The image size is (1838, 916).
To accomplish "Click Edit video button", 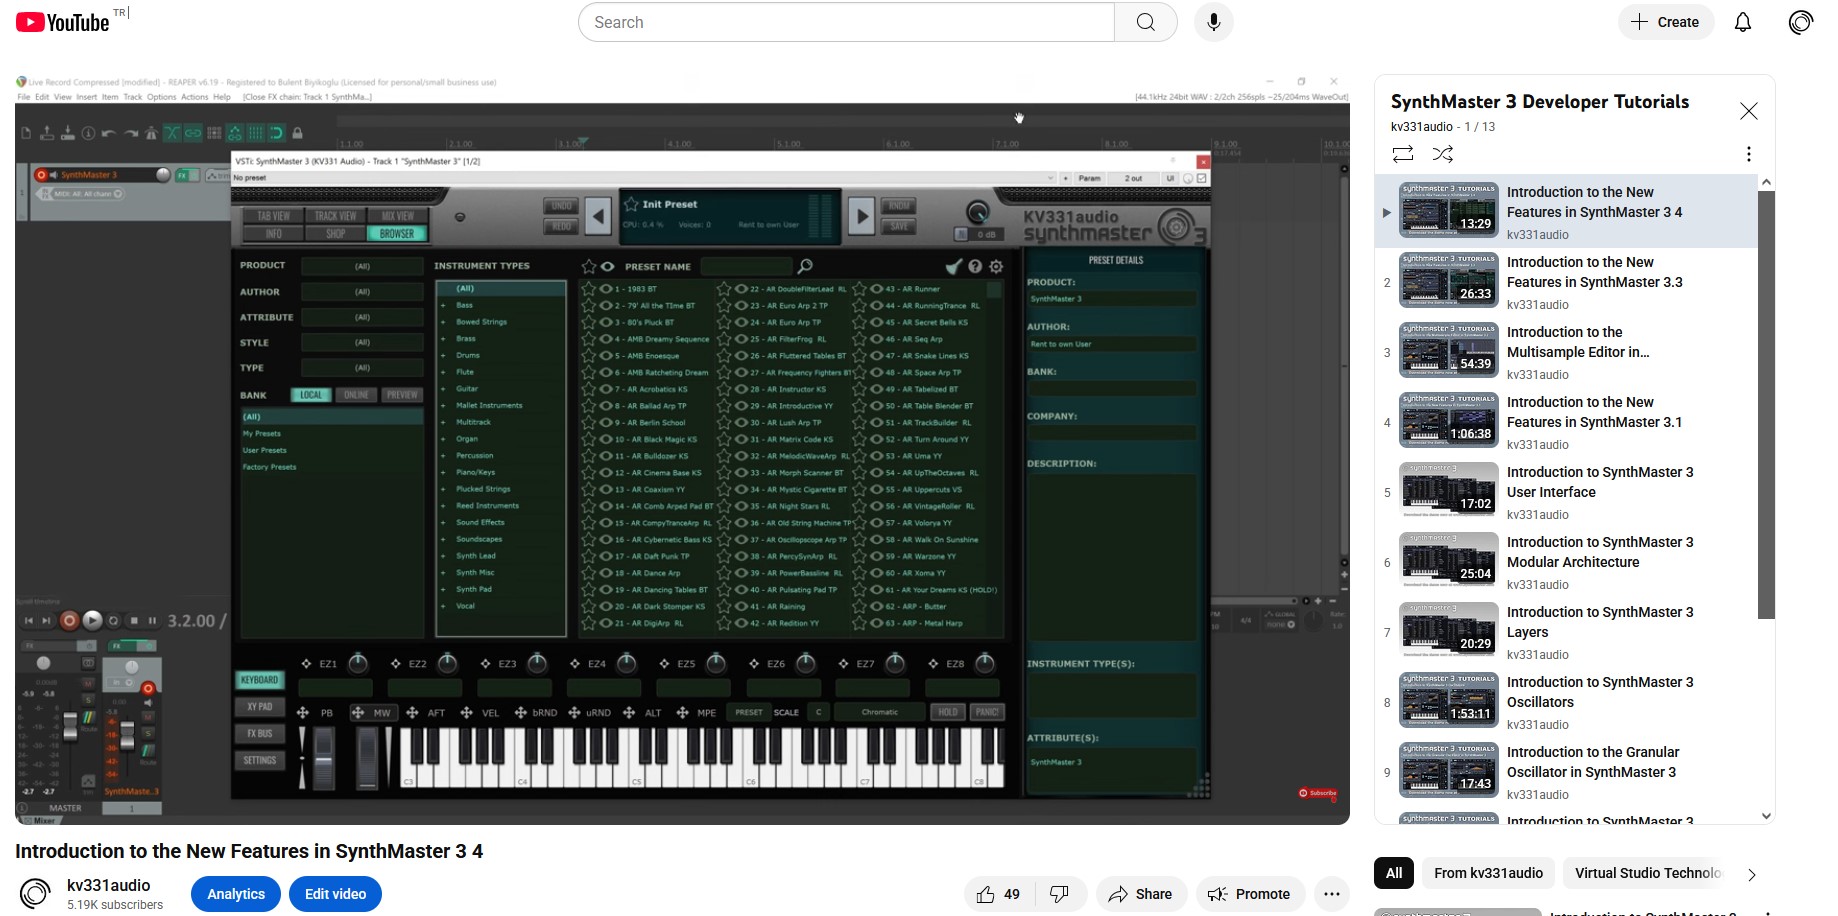I will point(335,894).
